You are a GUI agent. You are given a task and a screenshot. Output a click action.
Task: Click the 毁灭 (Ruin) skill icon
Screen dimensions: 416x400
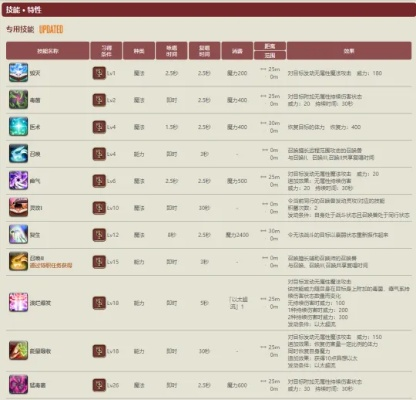(18, 72)
